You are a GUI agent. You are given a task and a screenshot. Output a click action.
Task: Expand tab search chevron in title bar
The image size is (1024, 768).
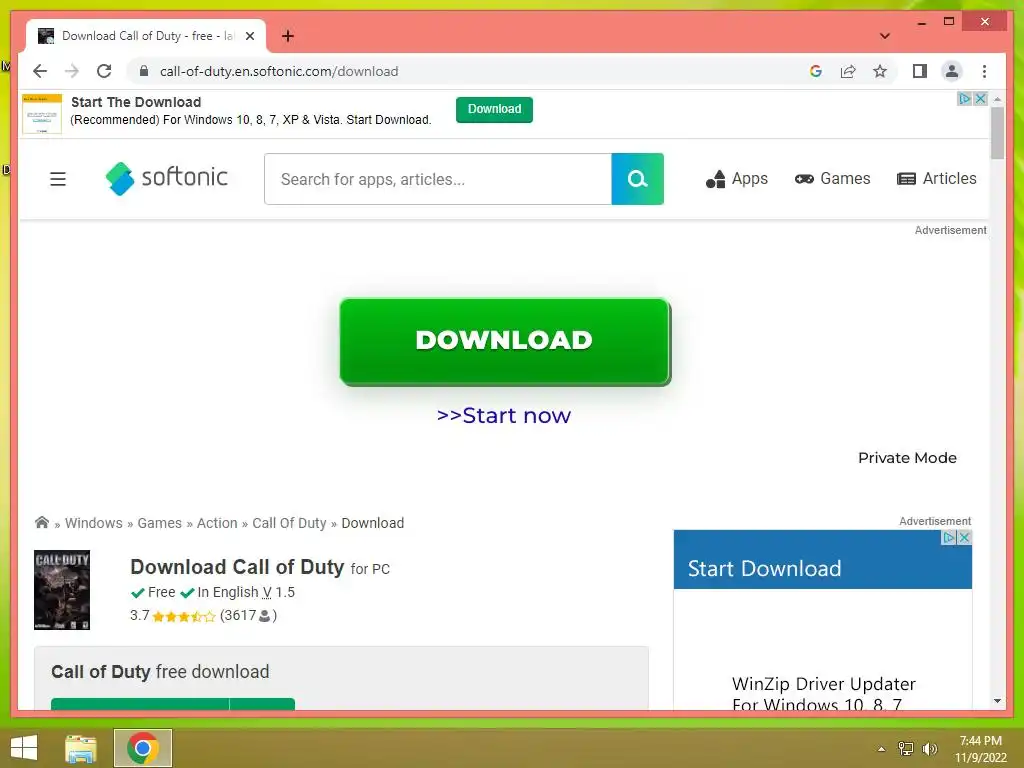tap(884, 36)
